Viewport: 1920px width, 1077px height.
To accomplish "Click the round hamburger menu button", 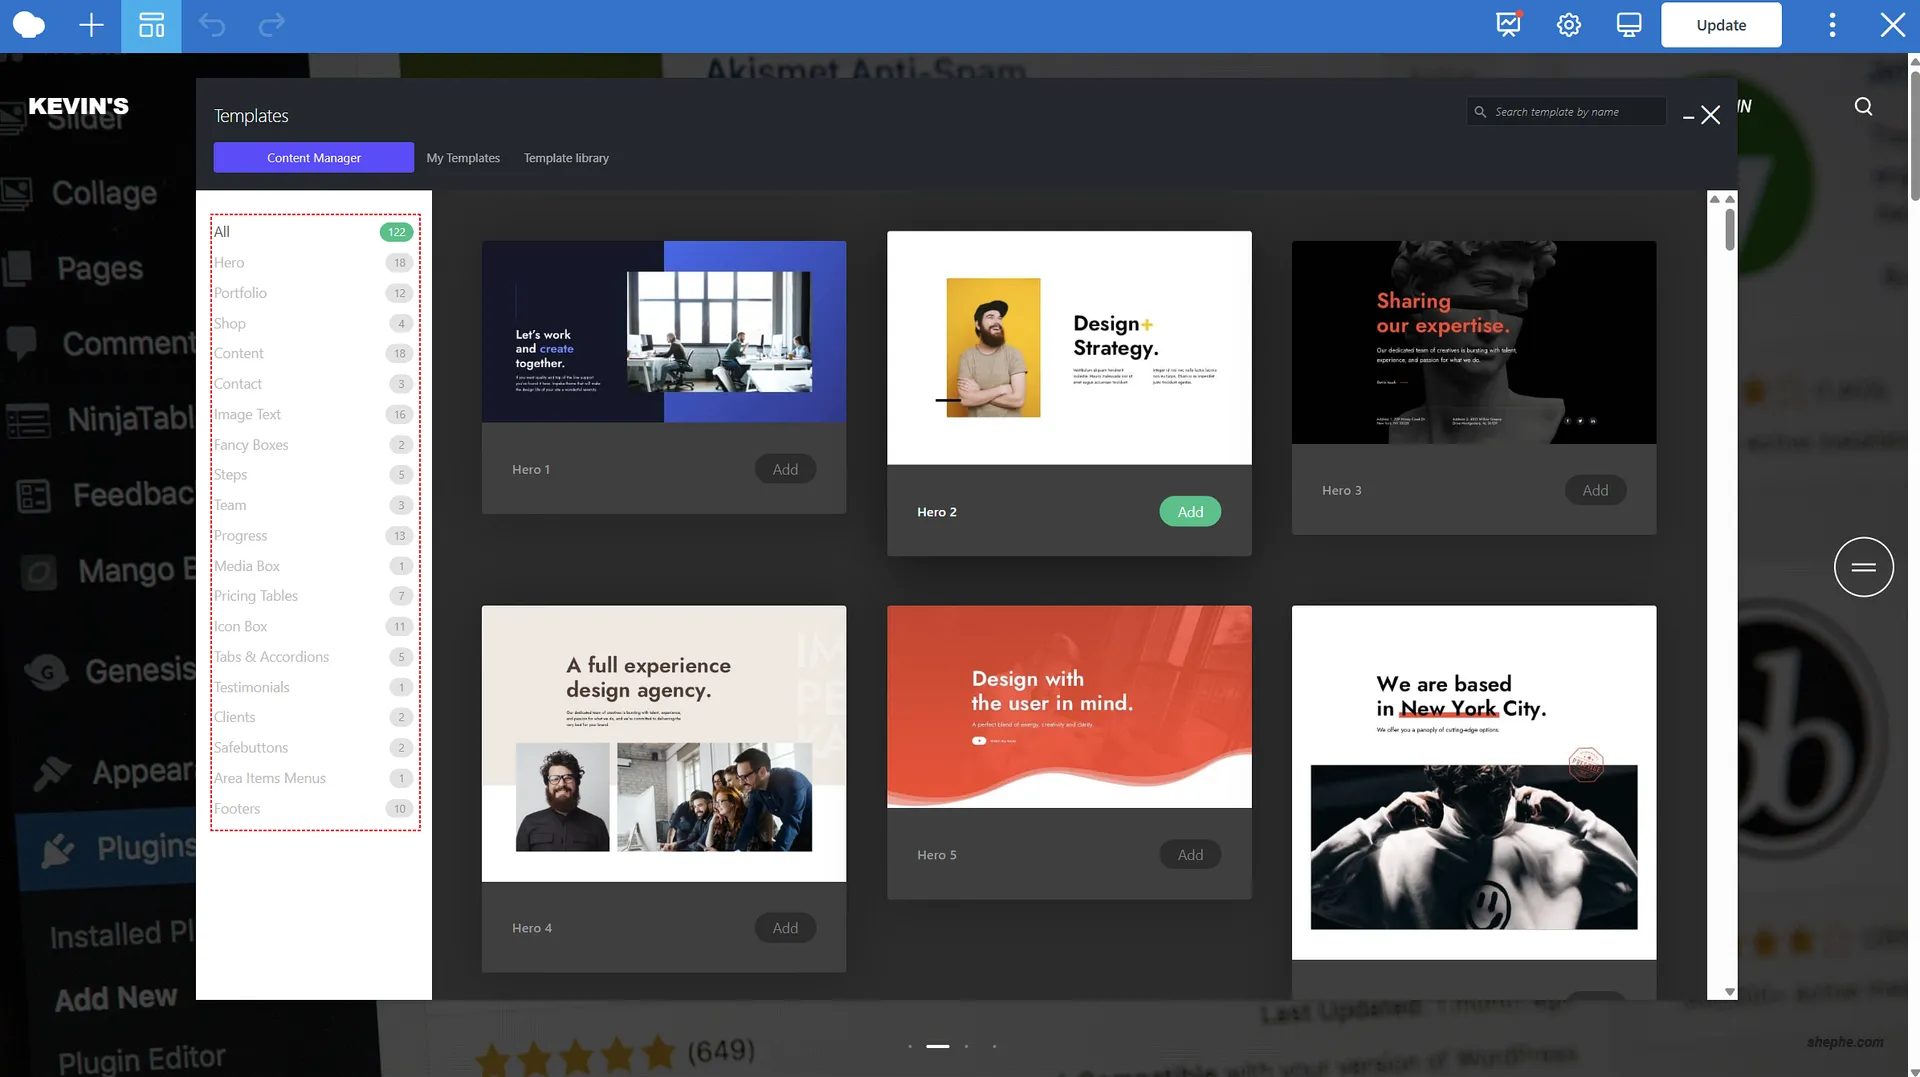I will click(x=1863, y=567).
